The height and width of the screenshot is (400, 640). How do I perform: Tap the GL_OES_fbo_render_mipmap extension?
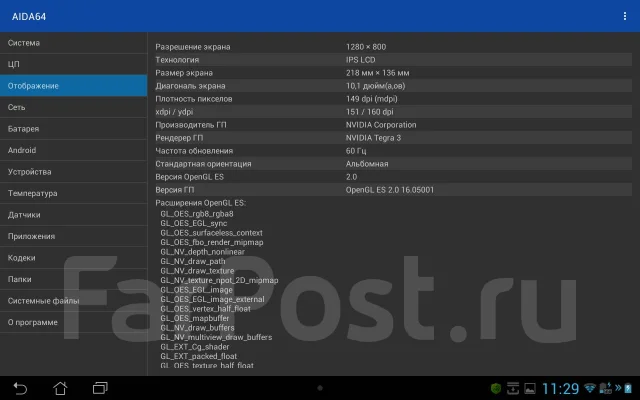point(212,242)
